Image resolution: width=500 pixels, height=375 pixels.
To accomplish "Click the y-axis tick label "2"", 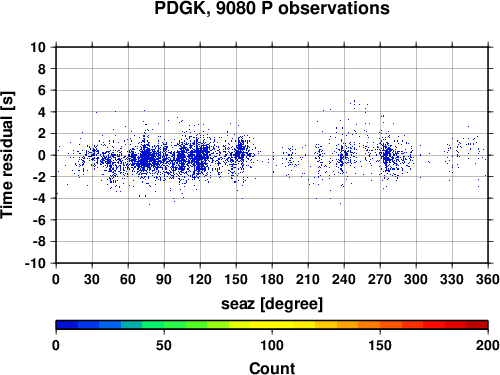I will [x=42, y=134].
